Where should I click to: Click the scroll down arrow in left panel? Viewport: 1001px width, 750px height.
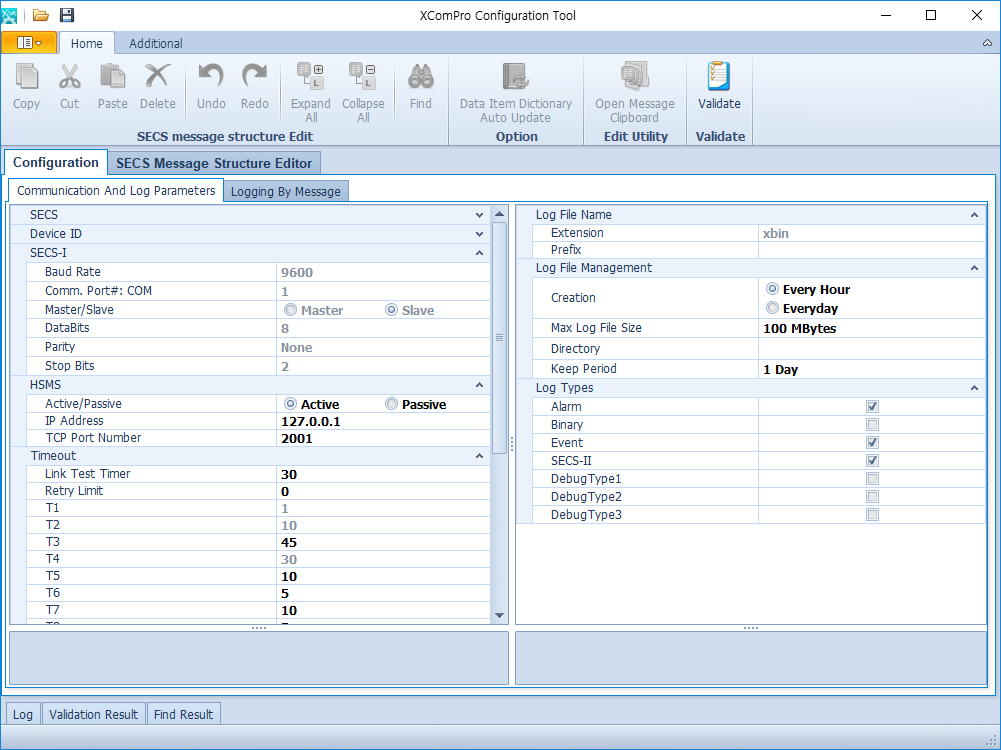coord(499,615)
